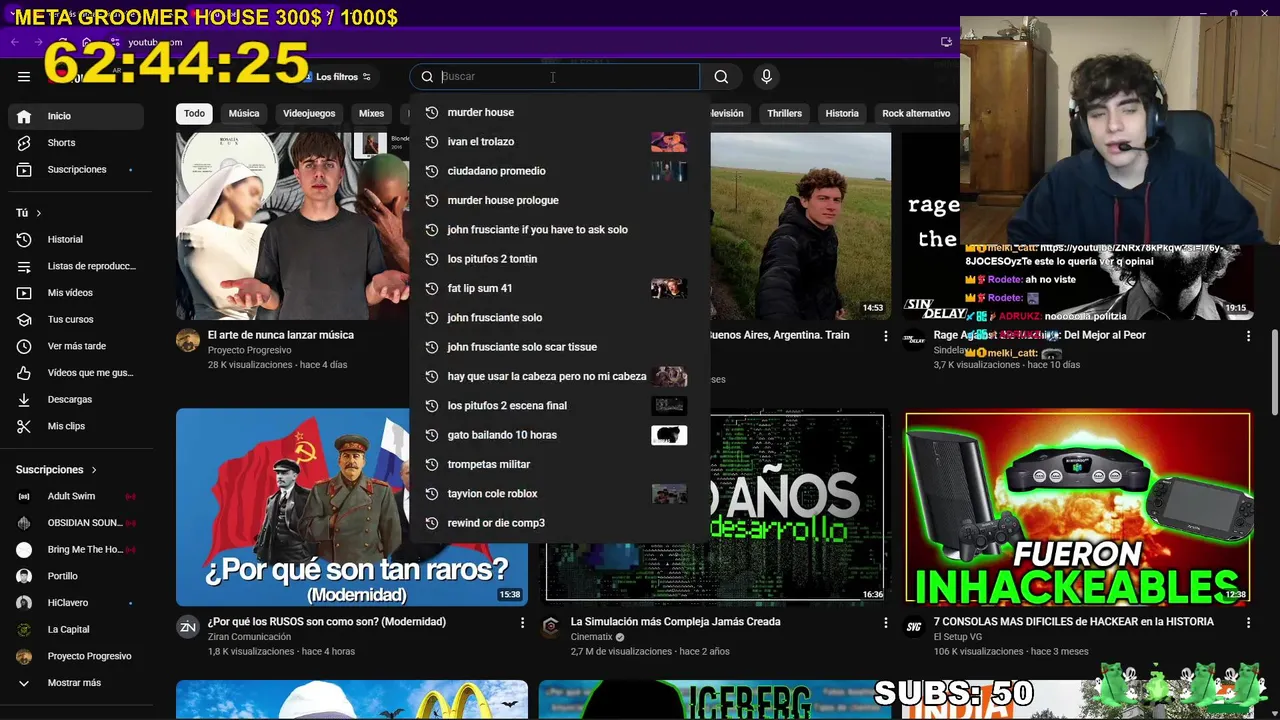
Task: Select Música filter chip
Action: coord(243,114)
